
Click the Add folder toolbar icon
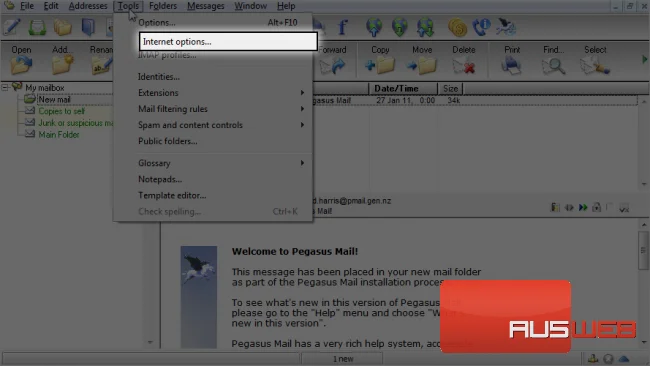click(62, 60)
